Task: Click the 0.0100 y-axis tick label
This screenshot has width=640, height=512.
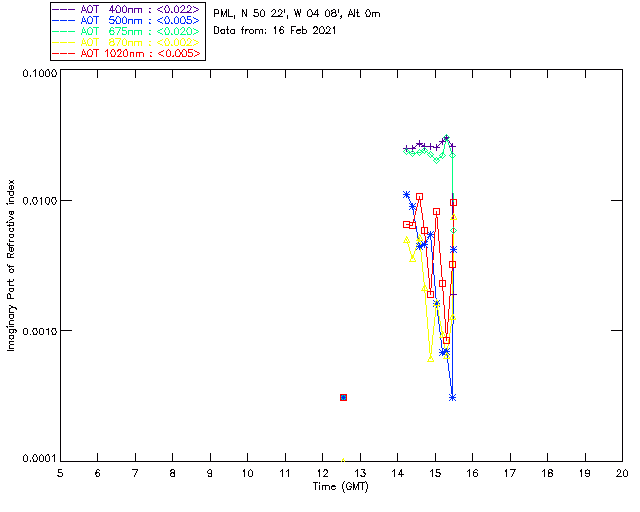Action: point(40,200)
